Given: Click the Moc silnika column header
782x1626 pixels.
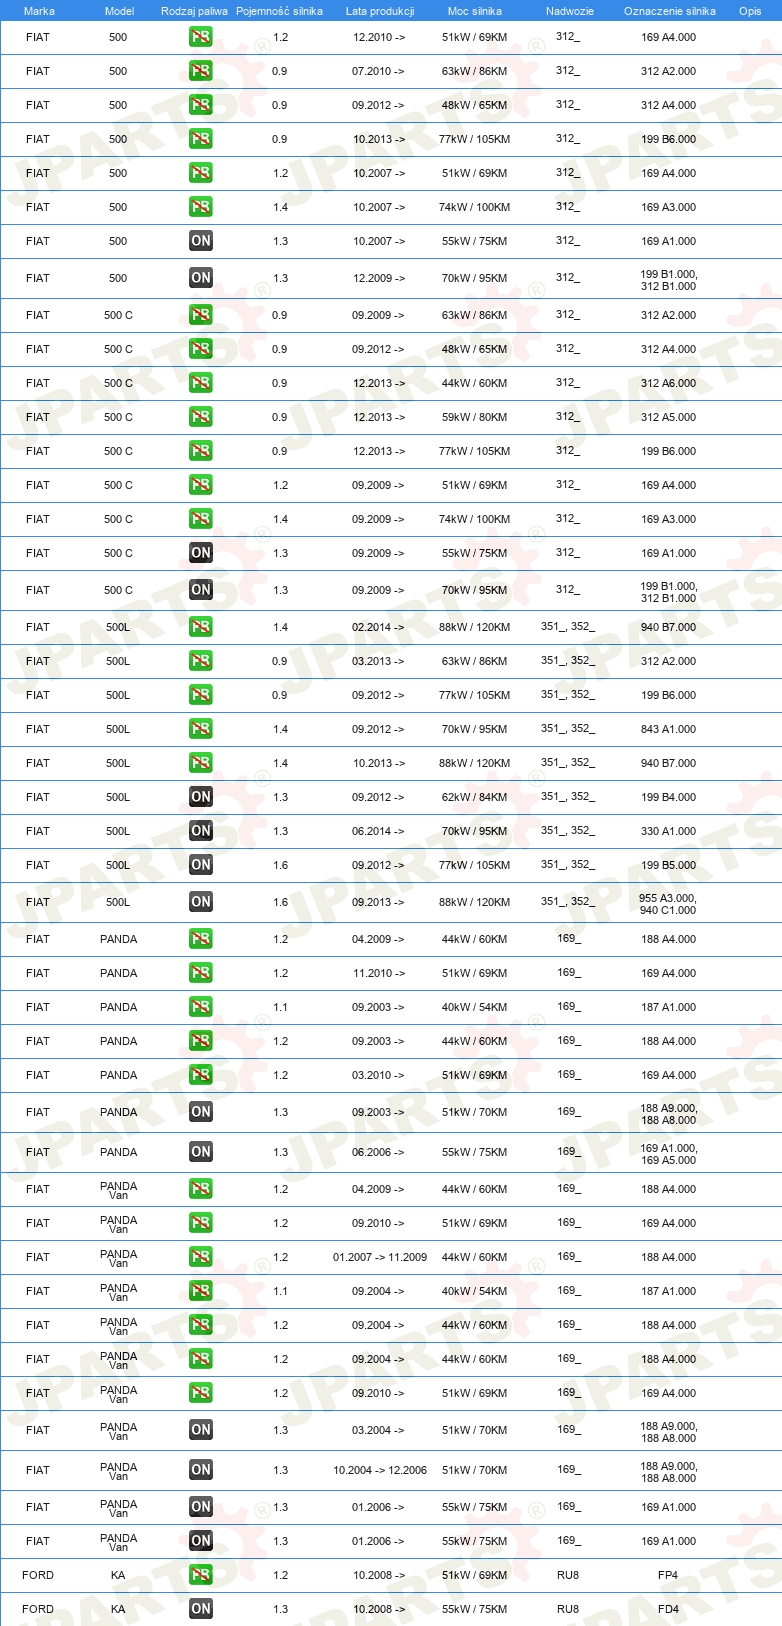Looking at the screenshot, I should click(475, 11).
